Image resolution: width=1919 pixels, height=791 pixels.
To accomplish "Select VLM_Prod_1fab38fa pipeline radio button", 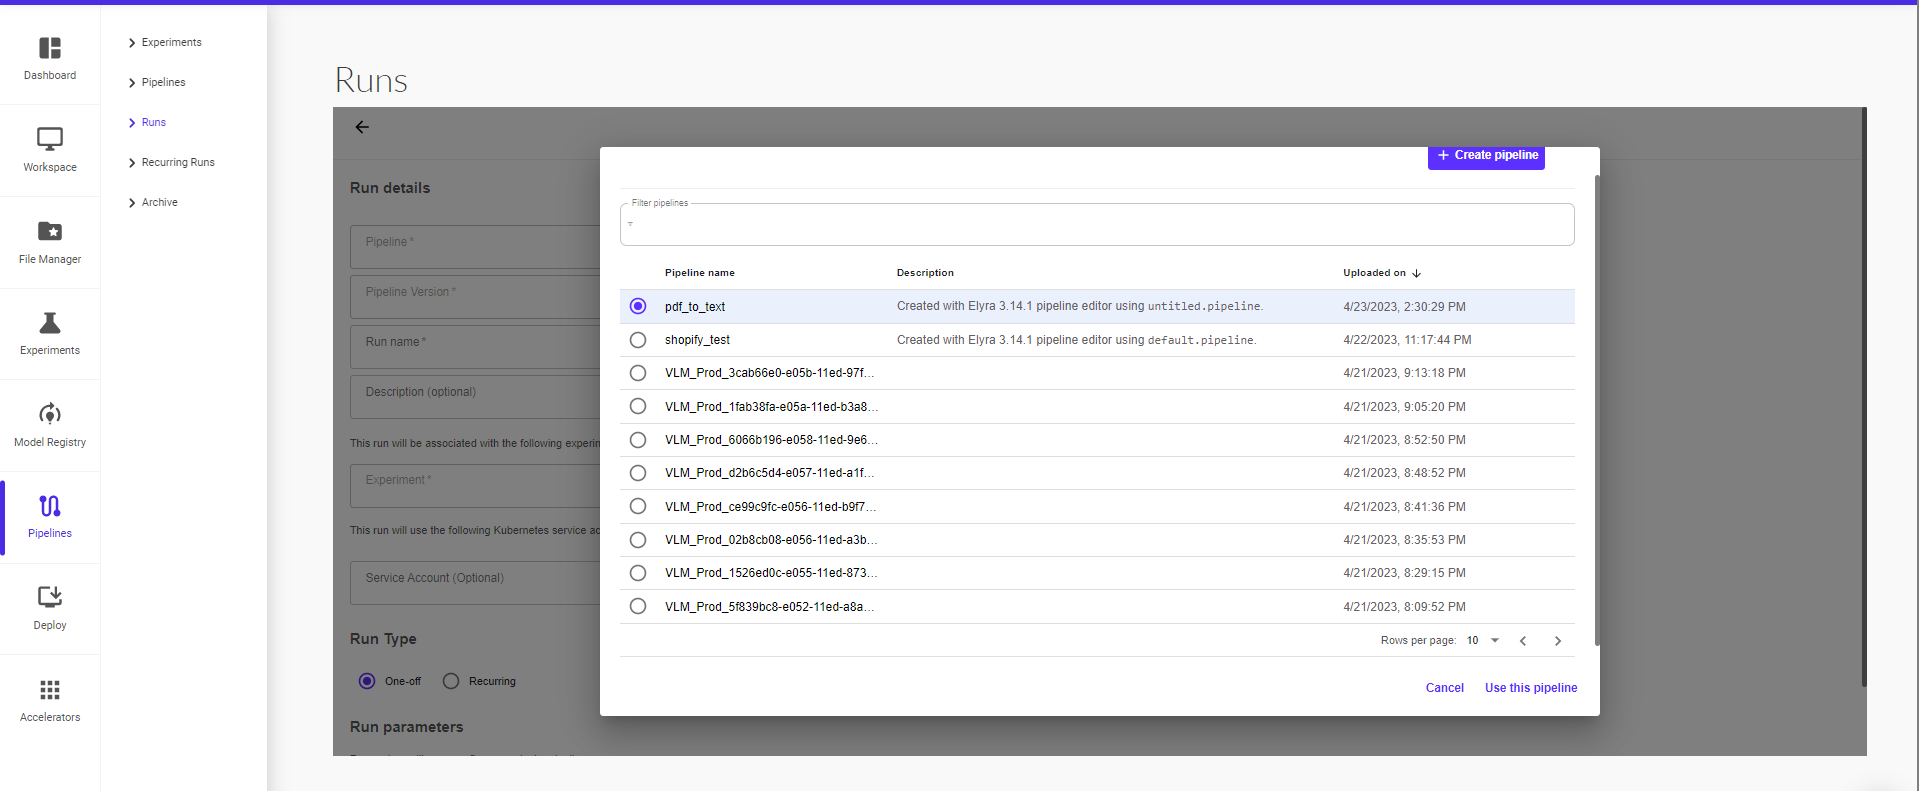I will click(x=638, y=406).
